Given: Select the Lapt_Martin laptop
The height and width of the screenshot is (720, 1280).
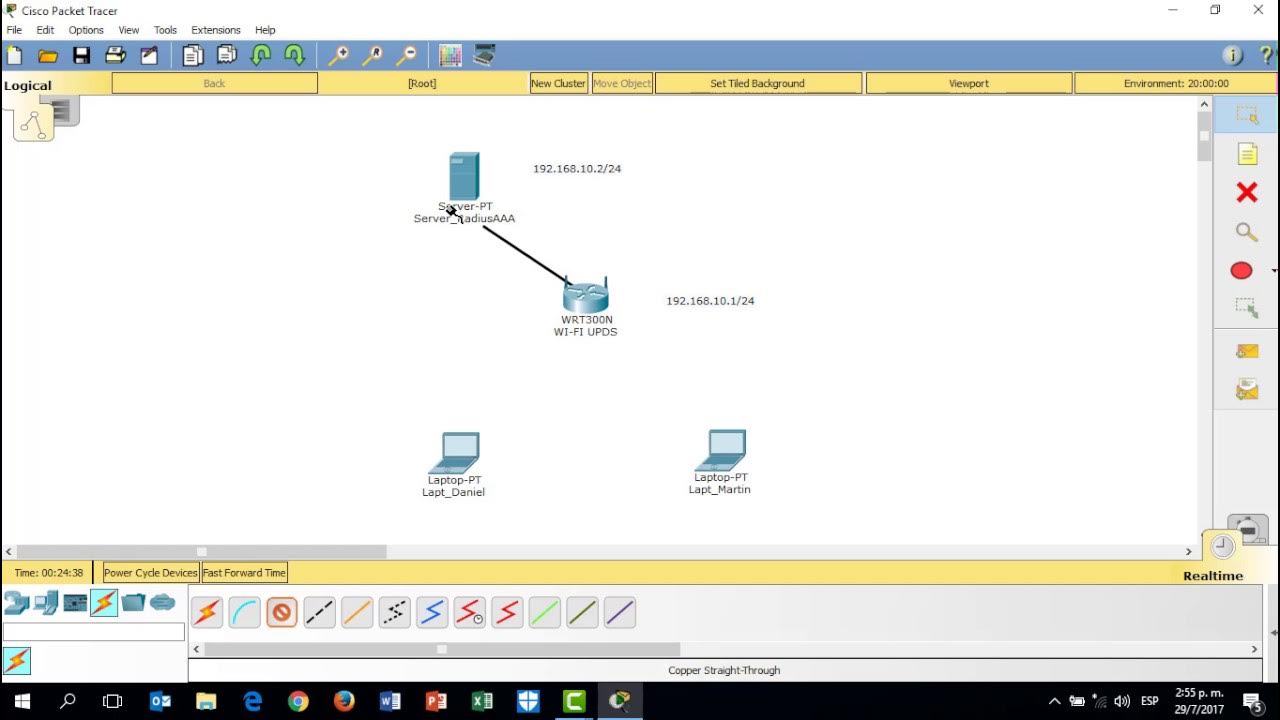Looking at the screenshot, I should click(x=721, y=450).
